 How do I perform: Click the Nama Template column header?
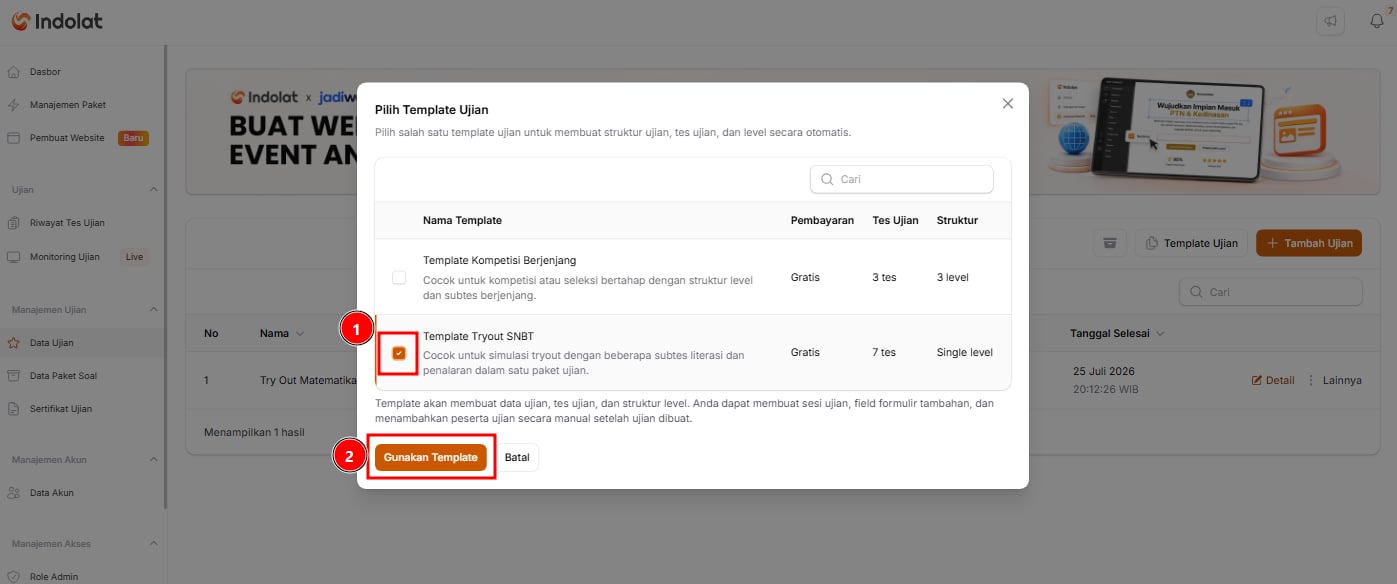pyautogui.click(x=462, y=220)
